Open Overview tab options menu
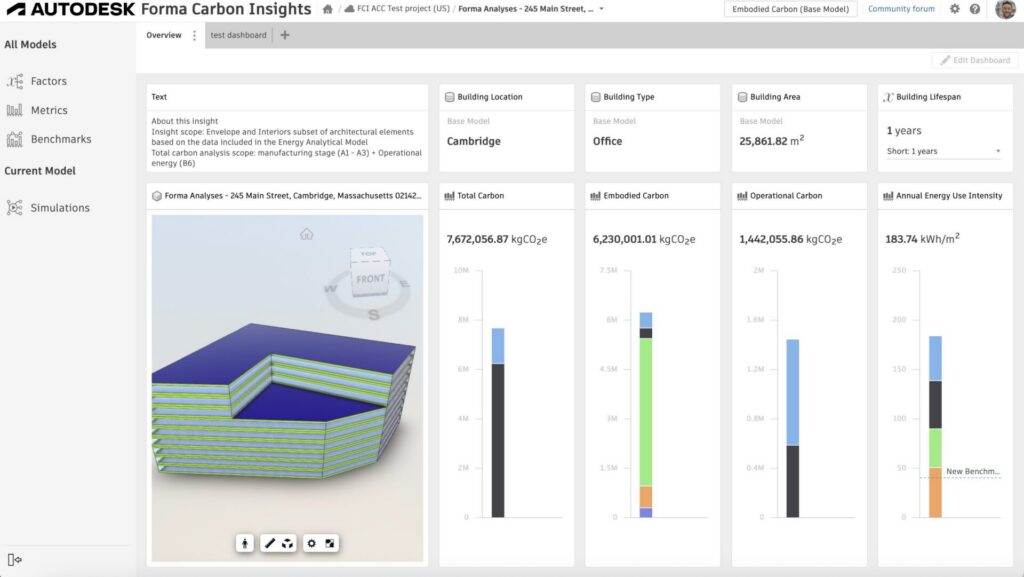The height and width of the screenshot is (577, 1024). coord(194,35)
